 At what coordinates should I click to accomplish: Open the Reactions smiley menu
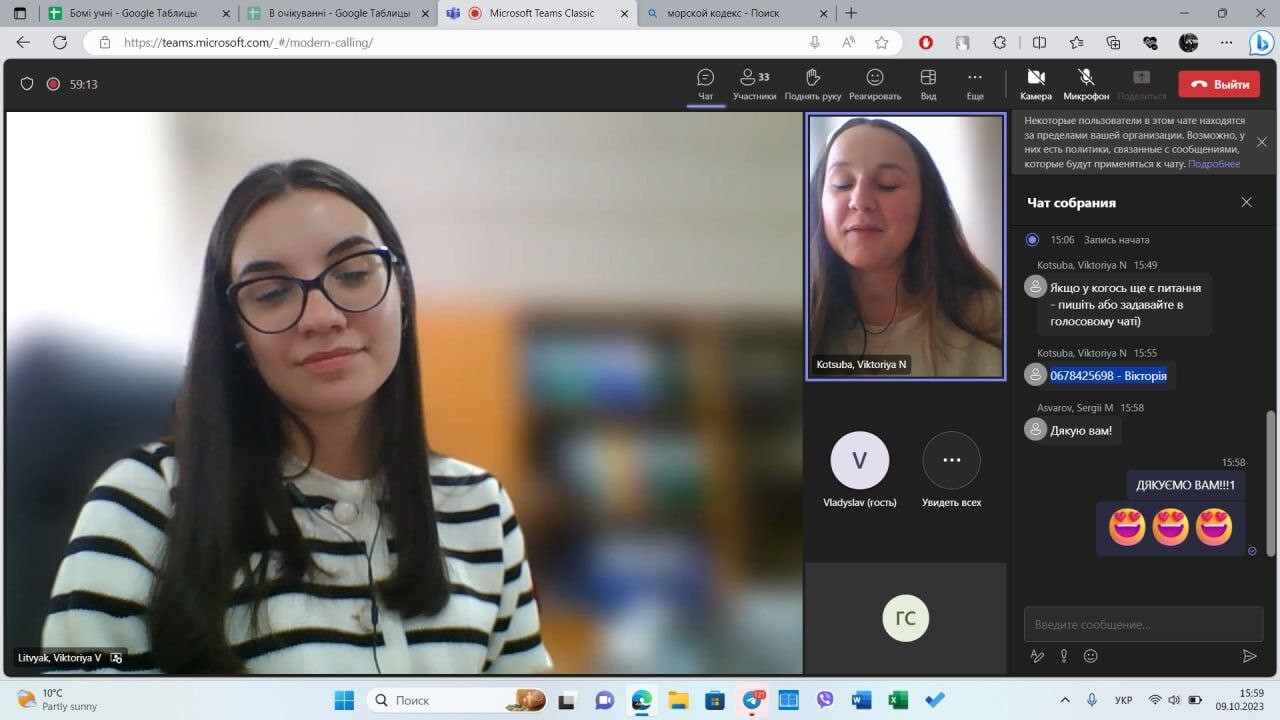[875, 84]
